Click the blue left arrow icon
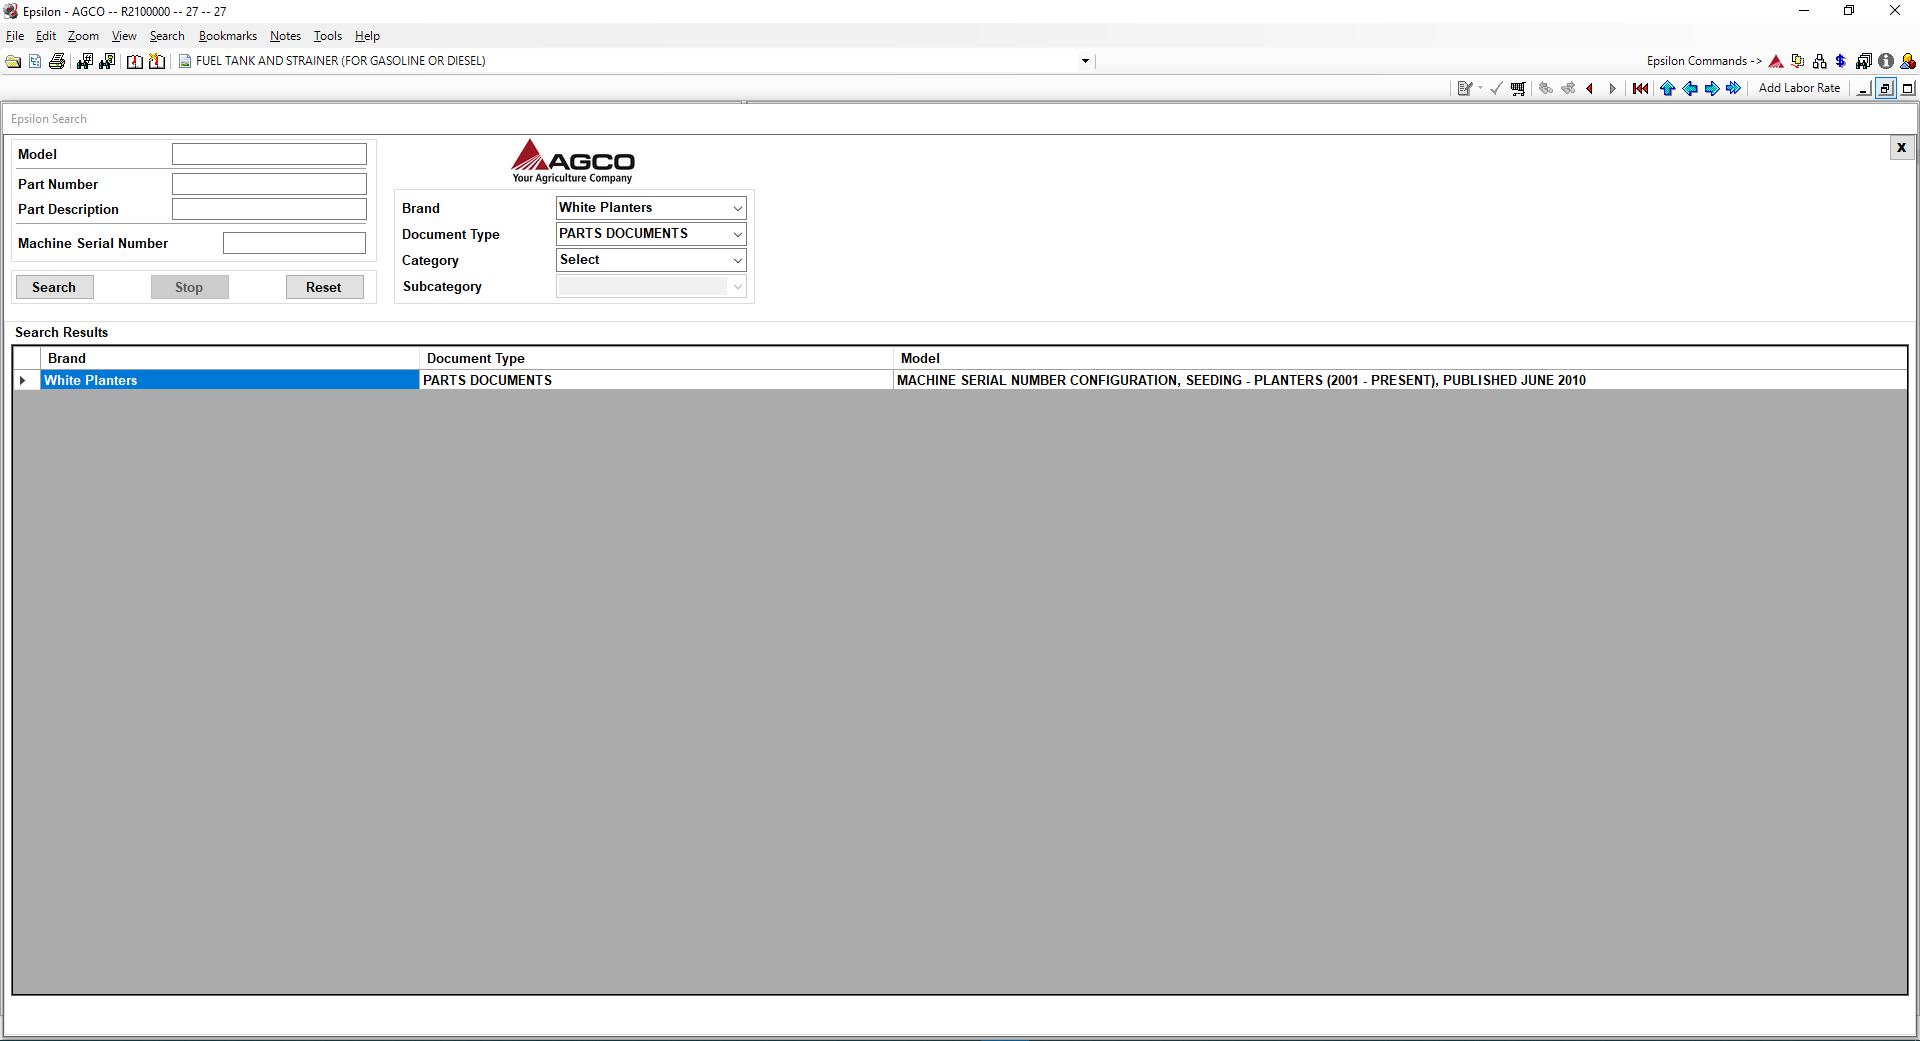Screen dimensions: 1920x1041 (x=1690, y=88)
